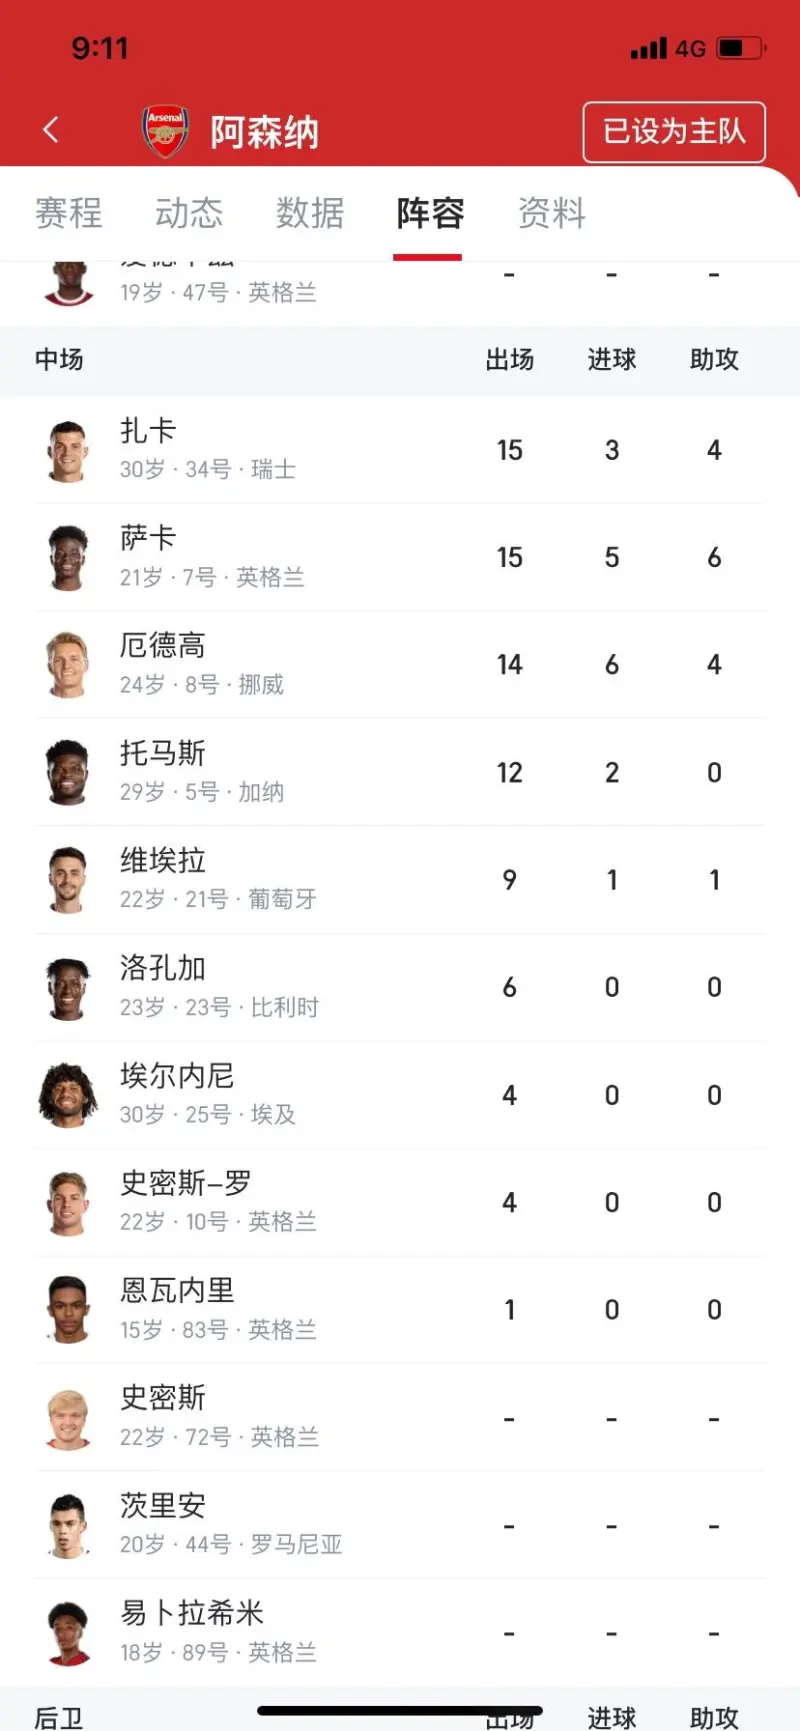
Task: Tap 埃尔内尼's avatar icon
Action: [x=67, y=1095]
